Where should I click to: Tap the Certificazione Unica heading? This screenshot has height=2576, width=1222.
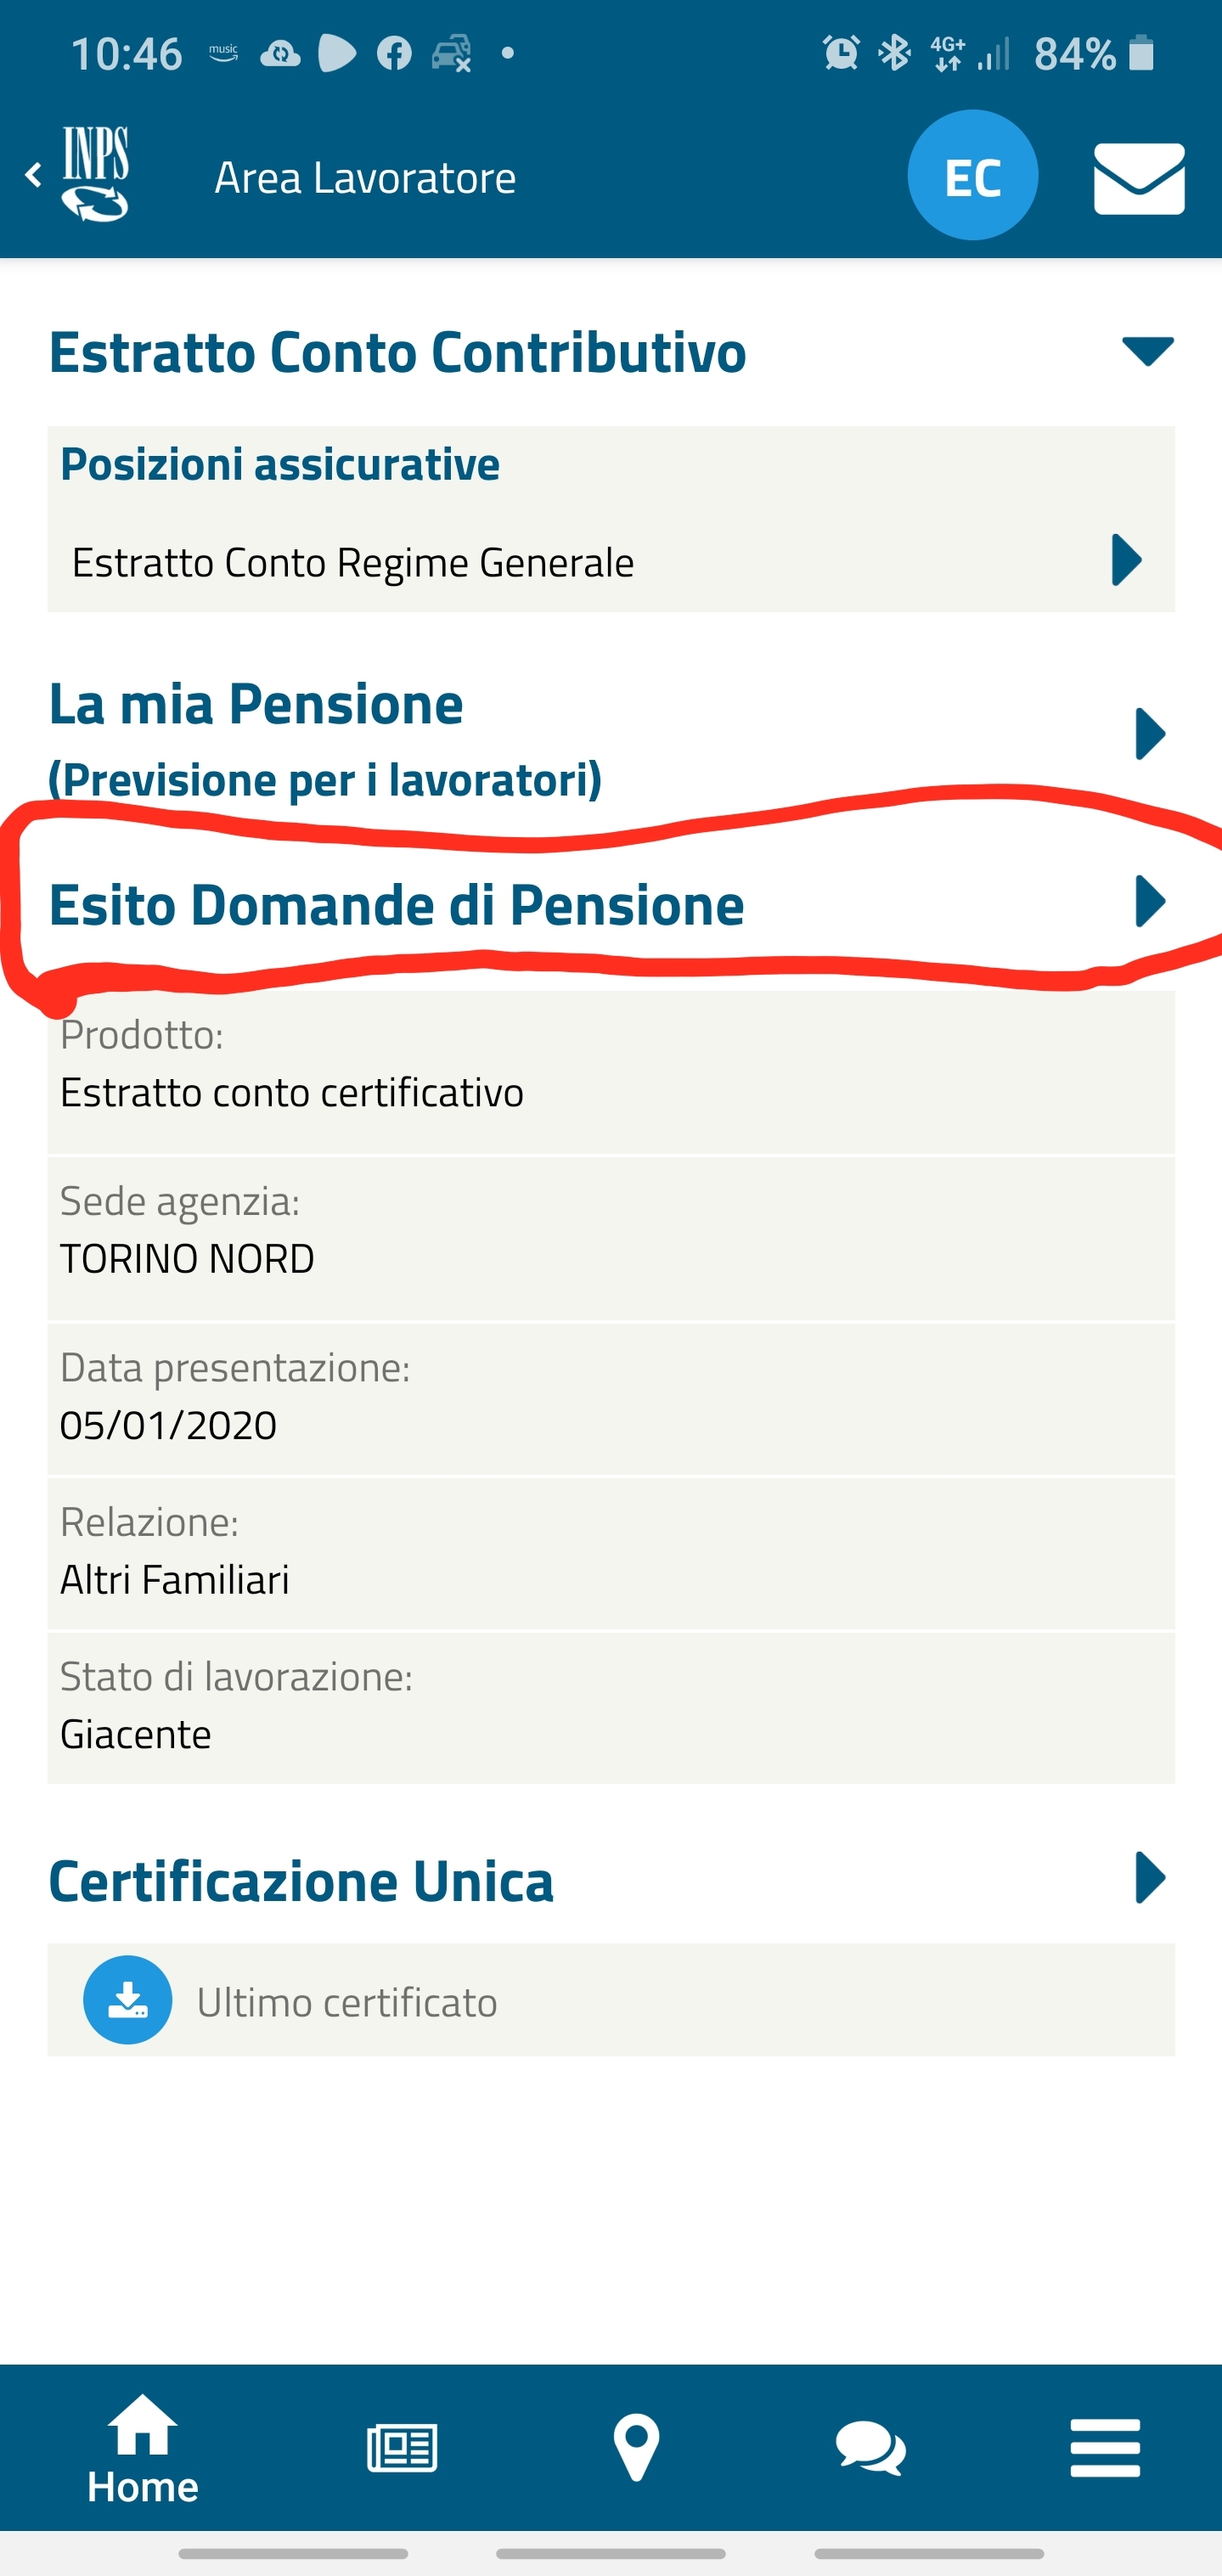point(301,1881)
